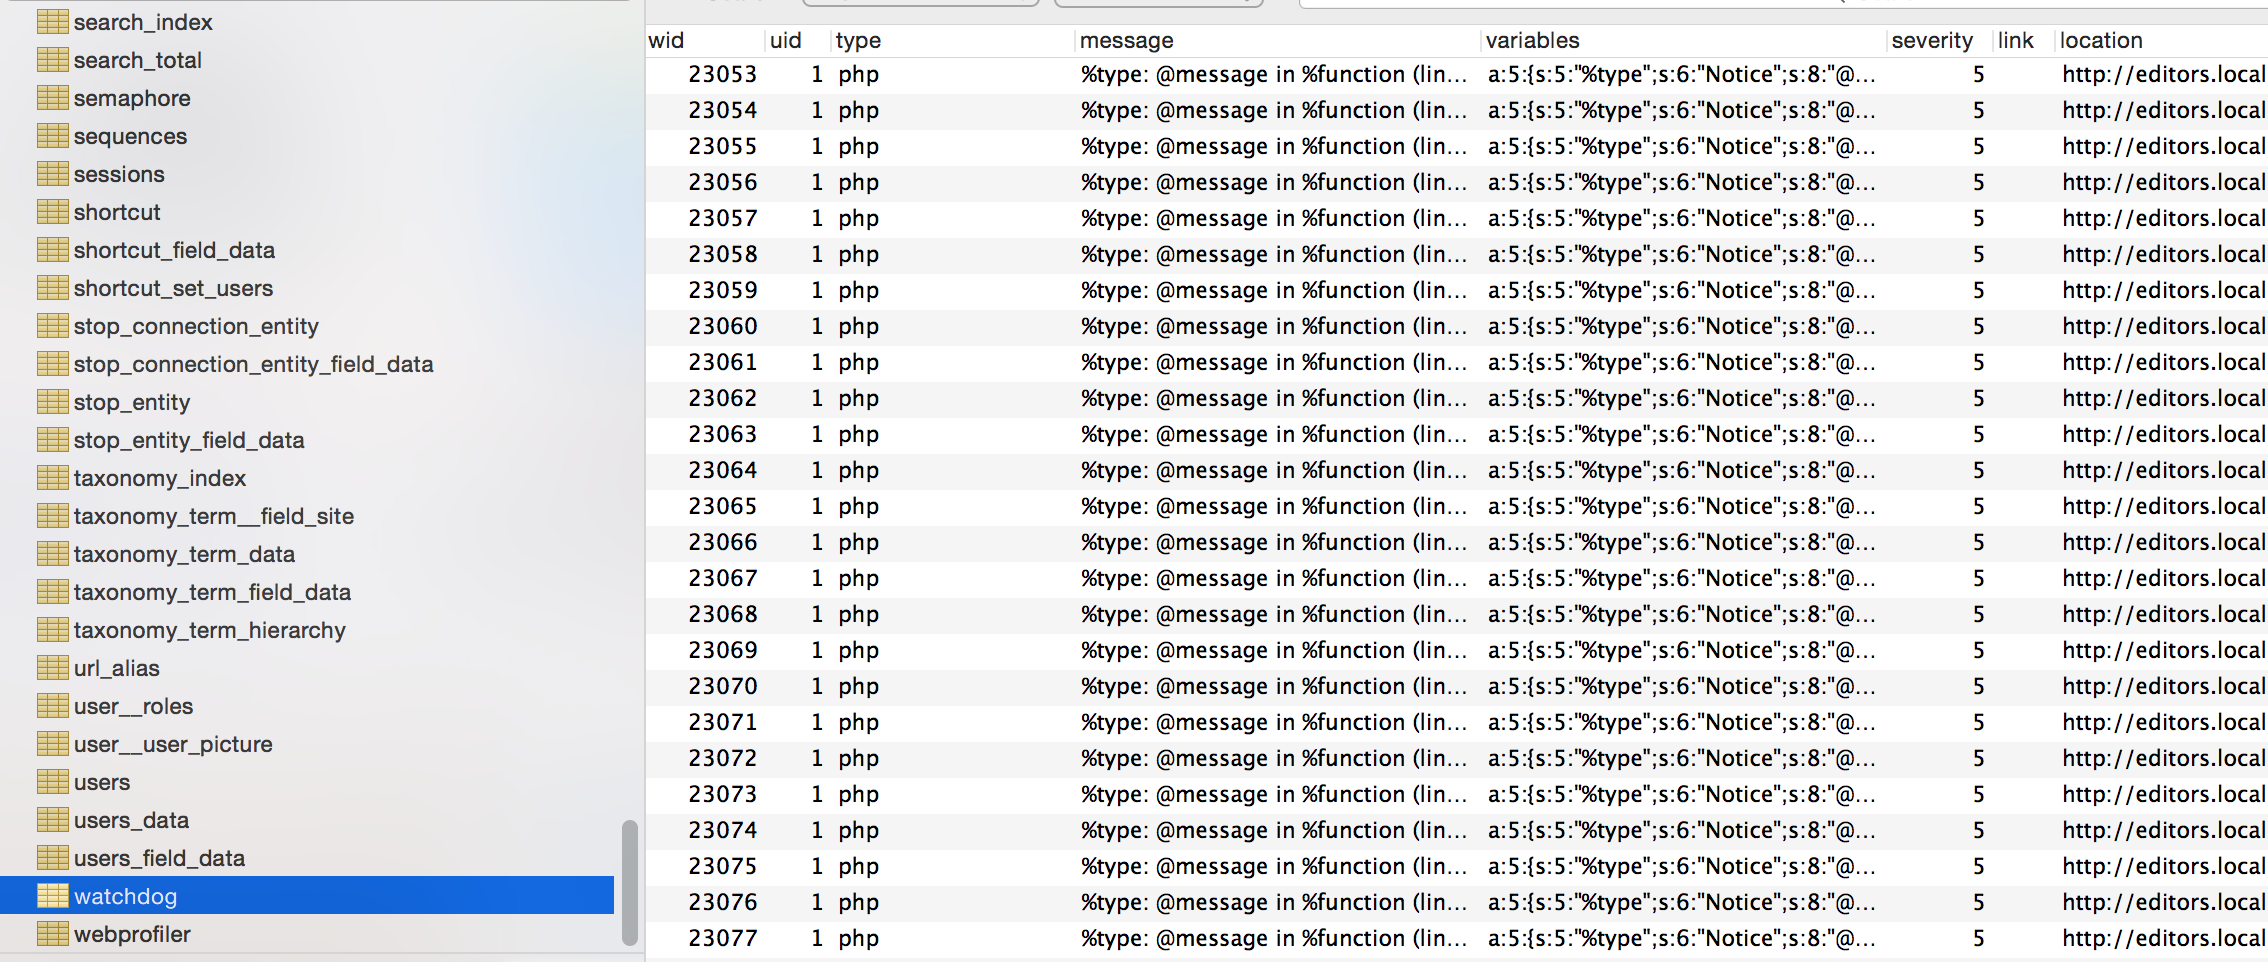Viewport: 2268px width, 962px height.
Task: Click the table icon beside search_index
Action: (x=53, y=21)
